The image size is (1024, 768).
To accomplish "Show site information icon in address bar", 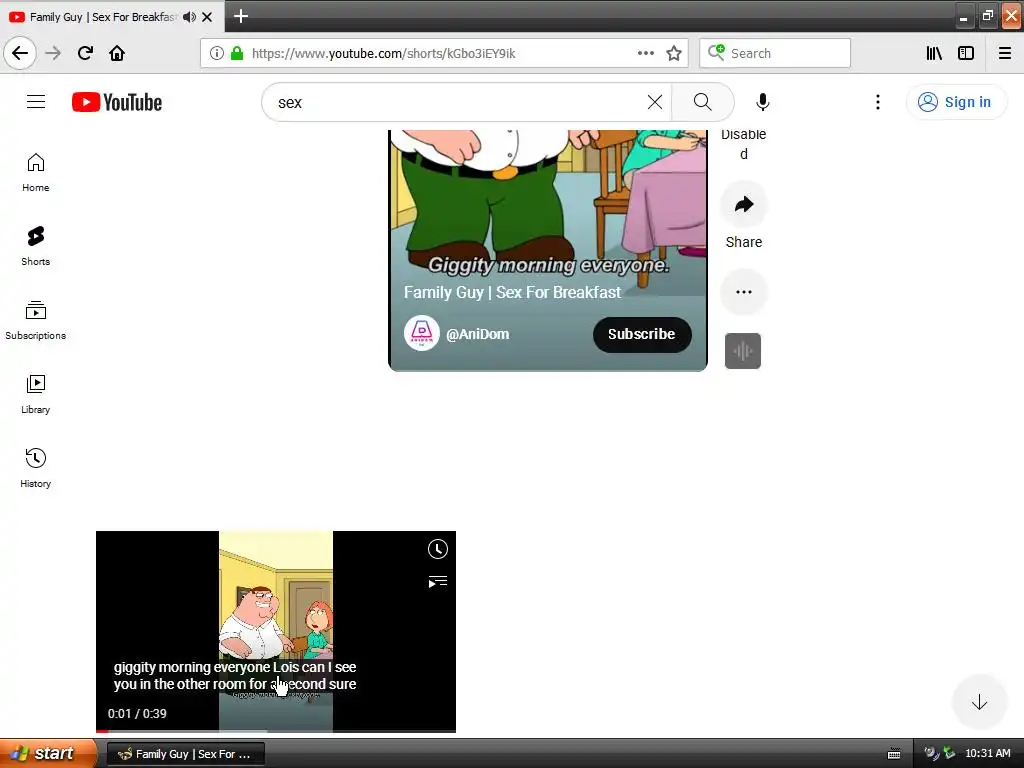I will pyautogui.click(x=217, y=53).
